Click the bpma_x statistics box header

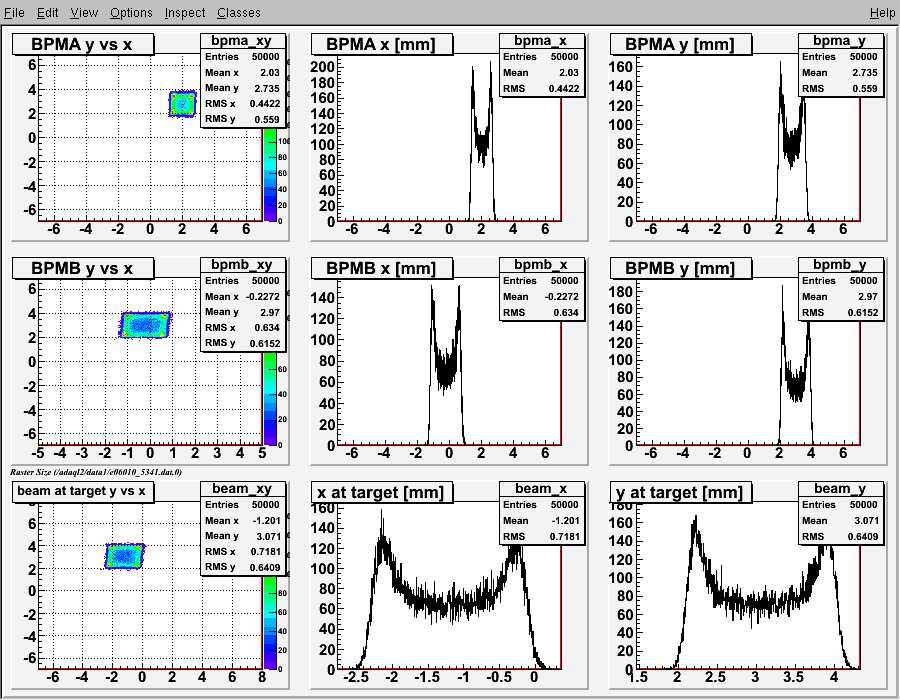pos(541,41)
